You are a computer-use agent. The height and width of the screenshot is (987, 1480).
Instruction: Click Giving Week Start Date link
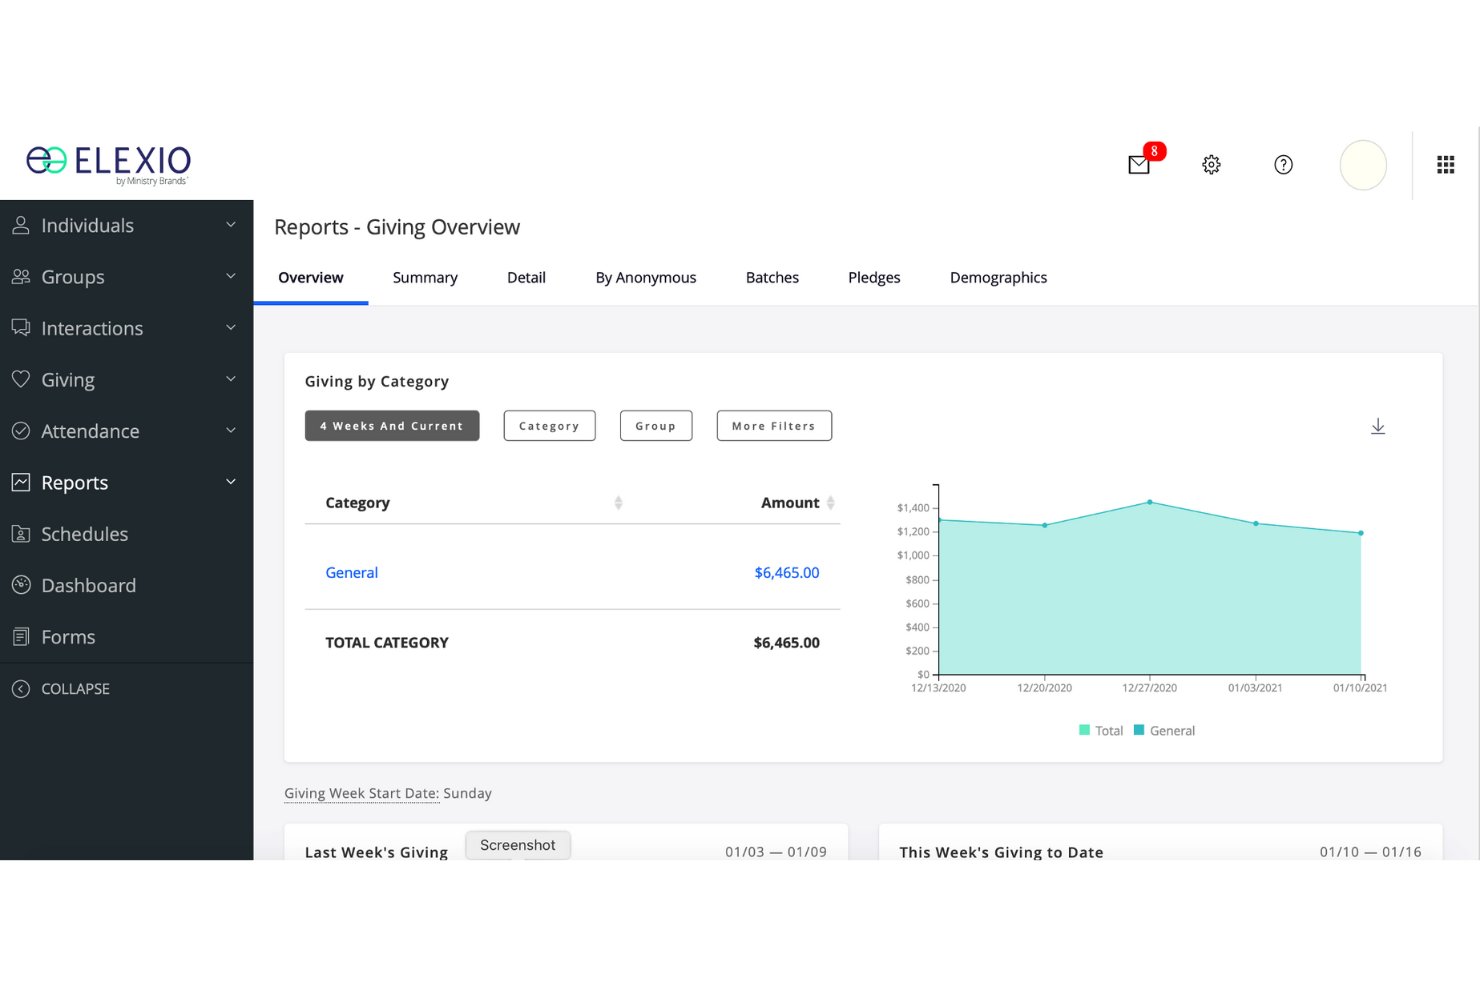pos(362,794)
